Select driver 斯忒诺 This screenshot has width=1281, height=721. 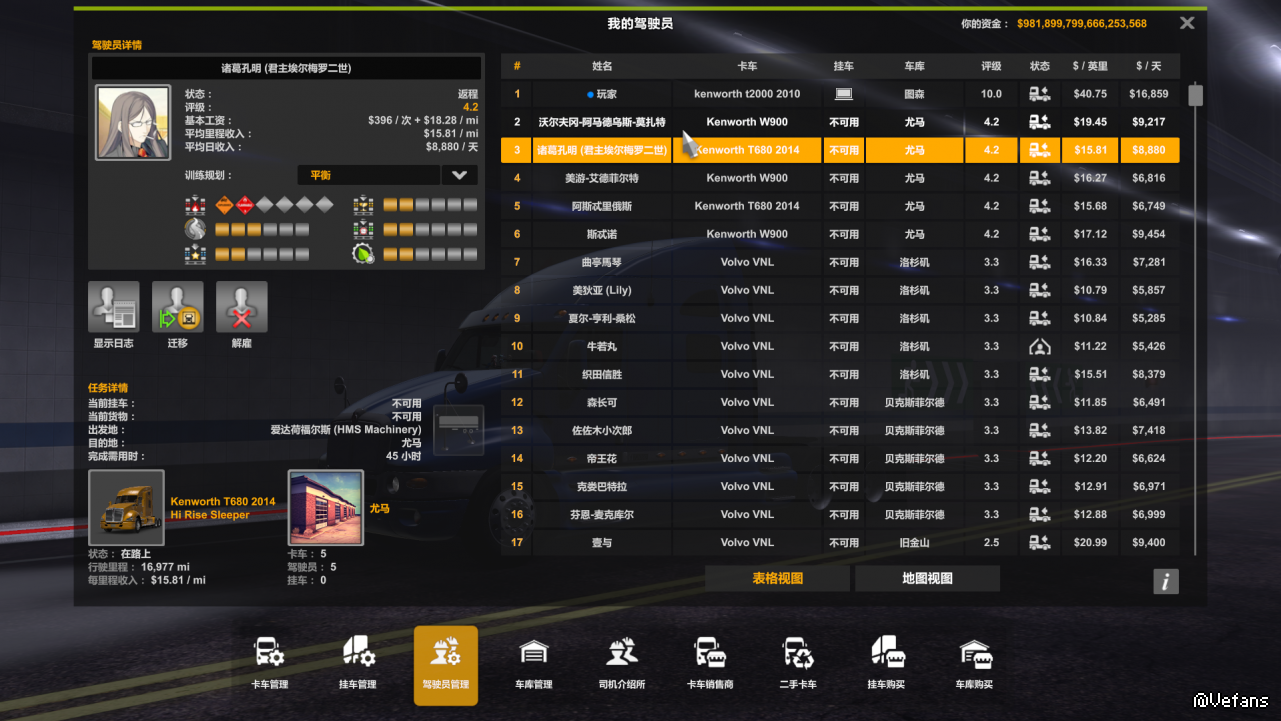tap(601, 234)
